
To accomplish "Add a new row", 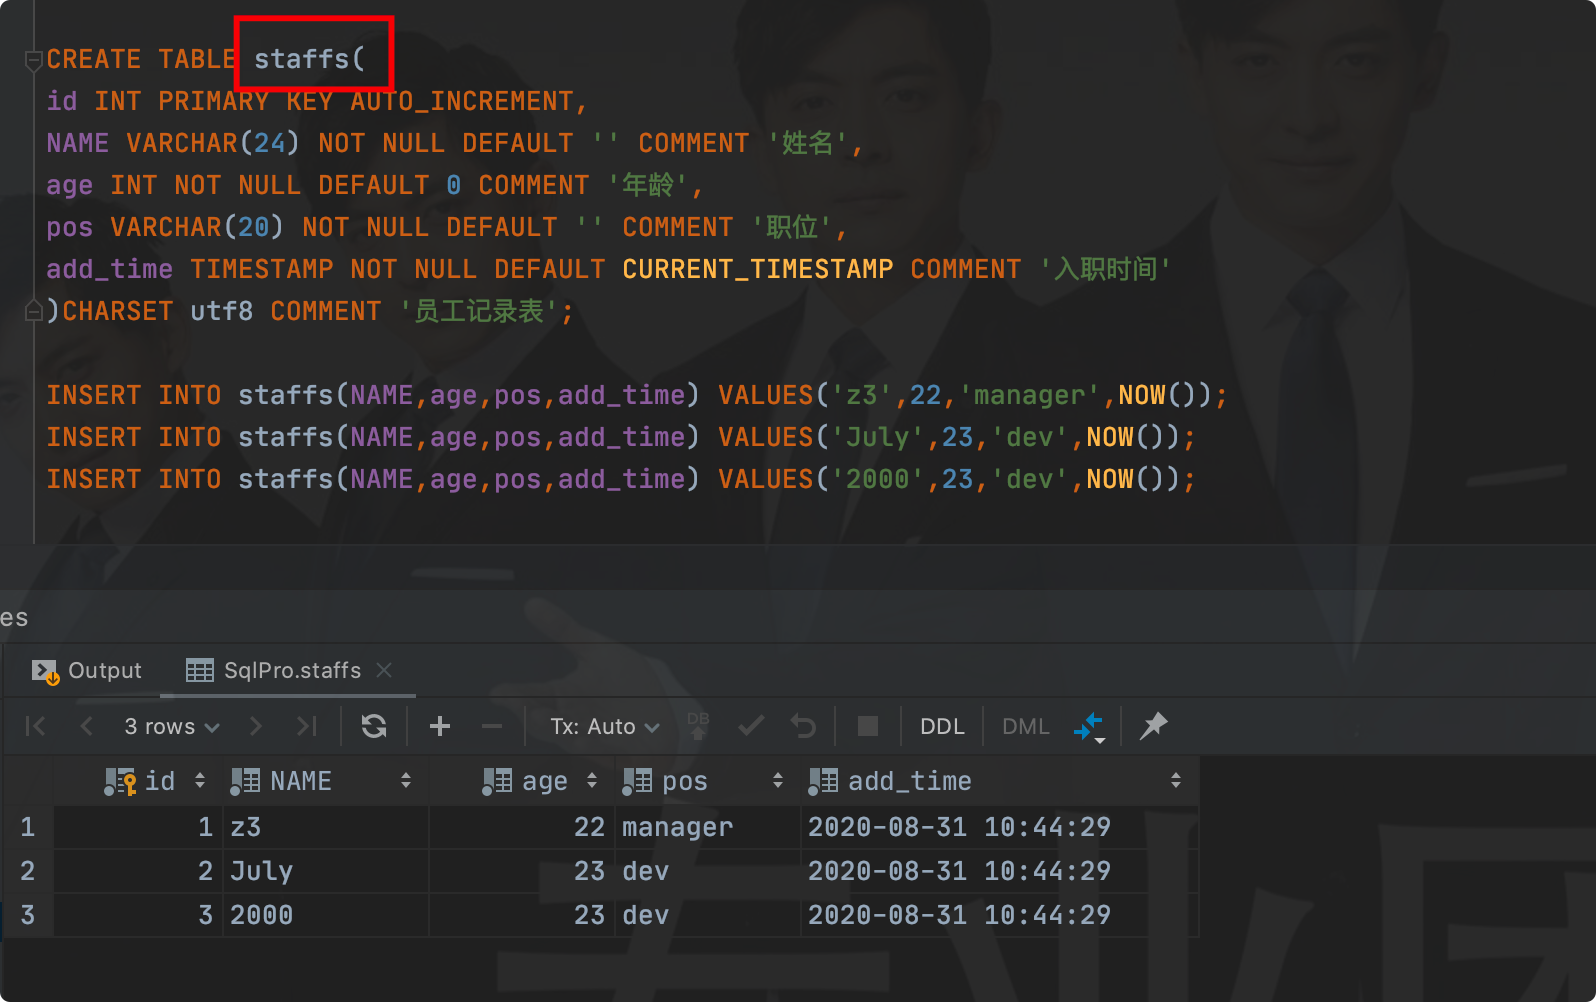I will pos(440,726).
